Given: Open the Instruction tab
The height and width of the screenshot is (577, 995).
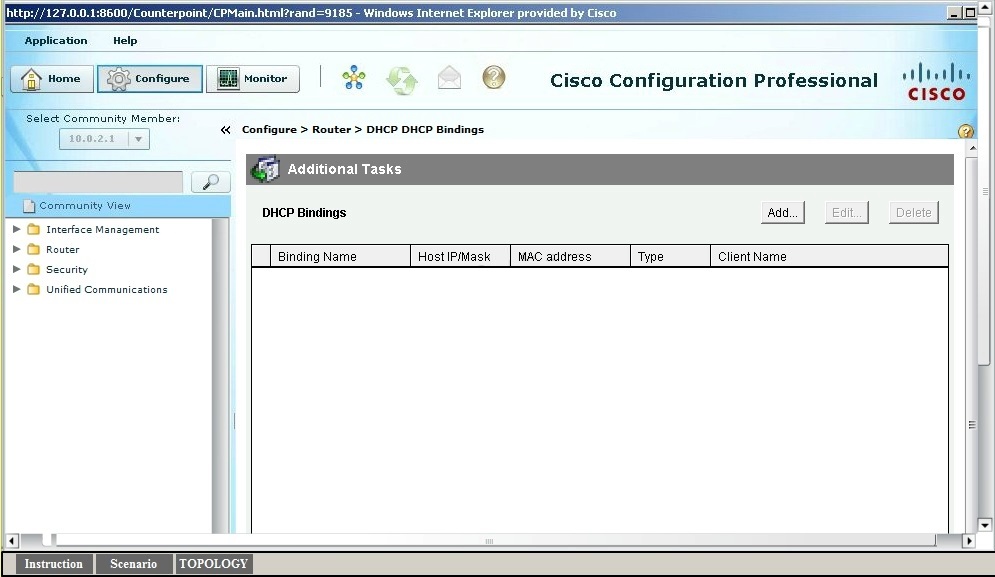Looking at the screenshot, I should coord(53,564).
